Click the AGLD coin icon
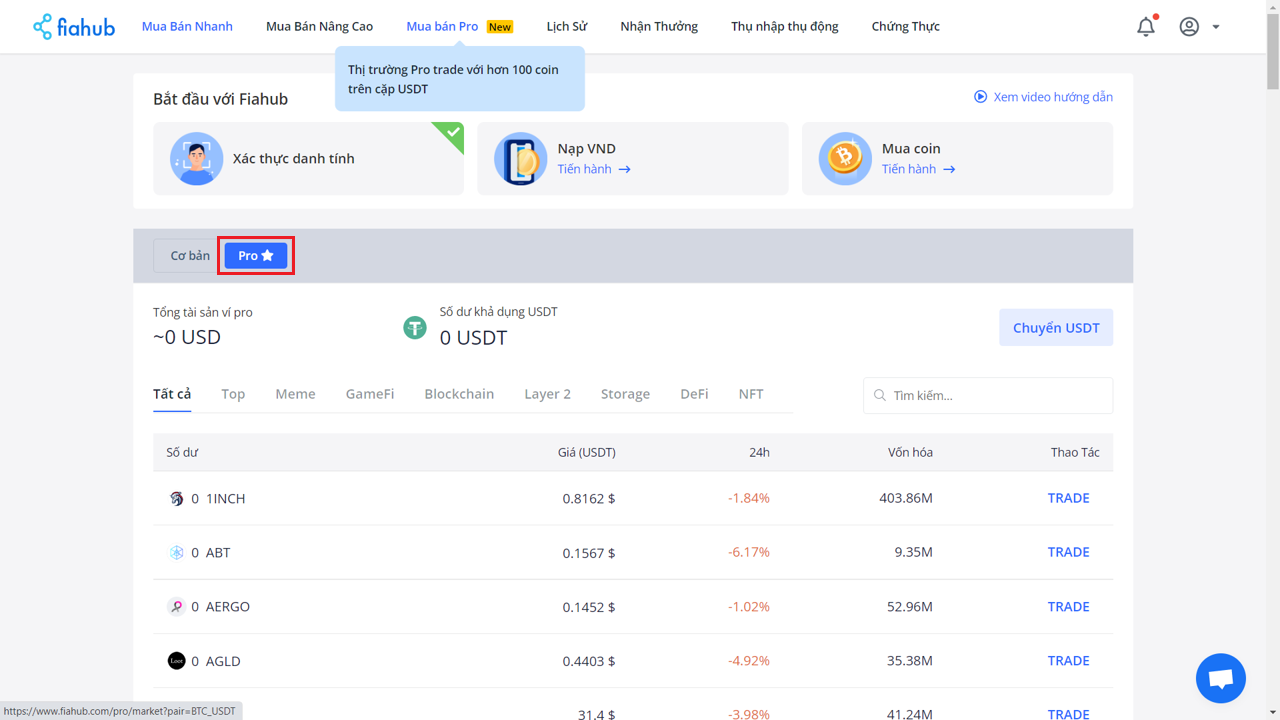This screenshot has width=1280, height=720. (177, 661)
